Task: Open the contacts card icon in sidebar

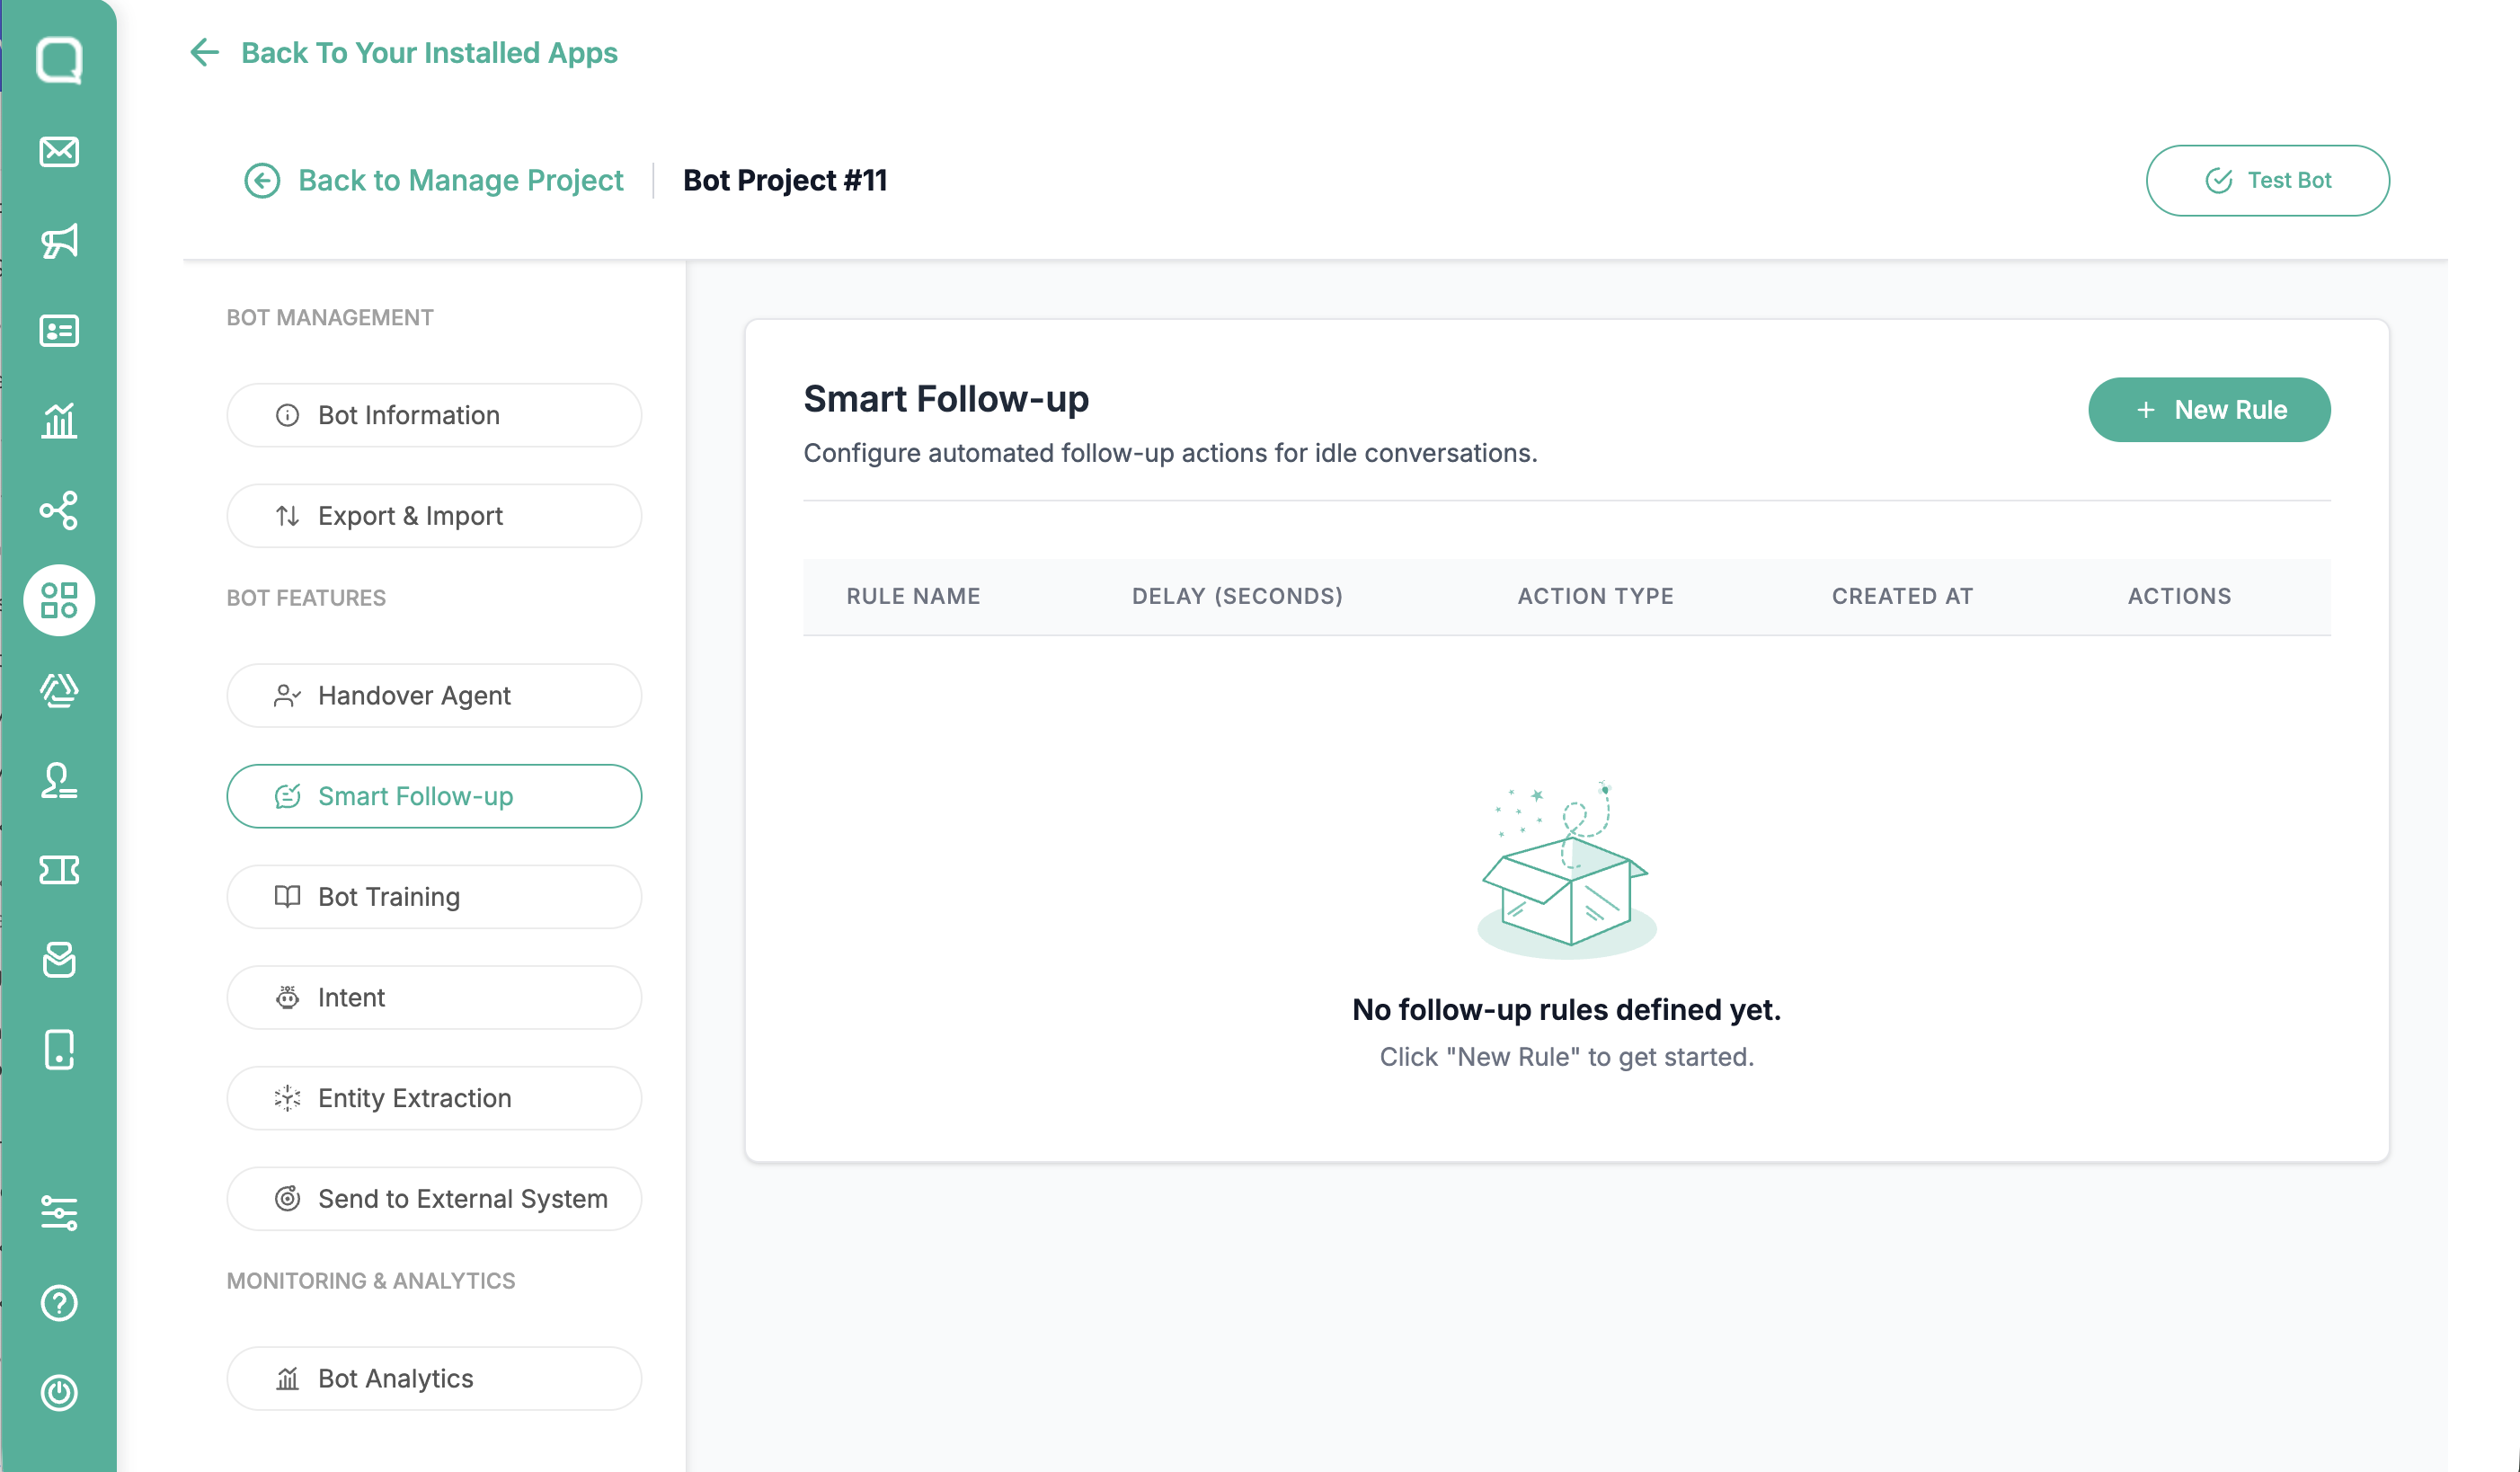Action: tap(59, 331)
